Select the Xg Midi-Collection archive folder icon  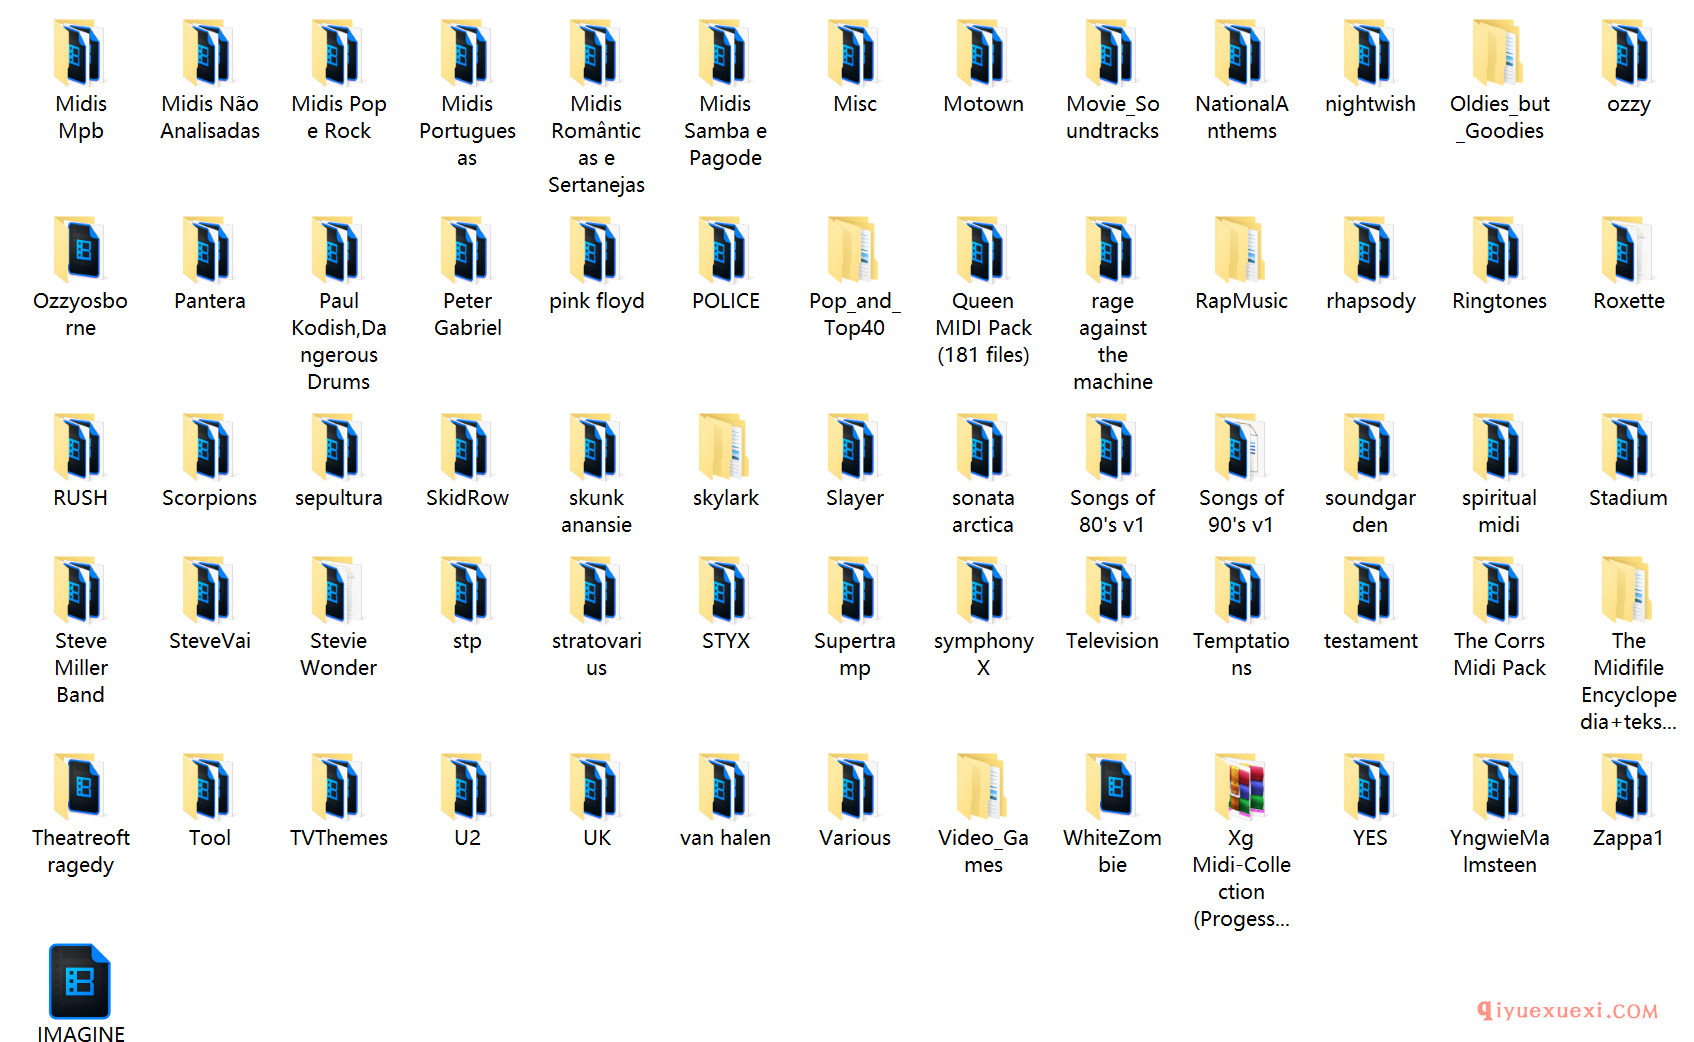1241,788
